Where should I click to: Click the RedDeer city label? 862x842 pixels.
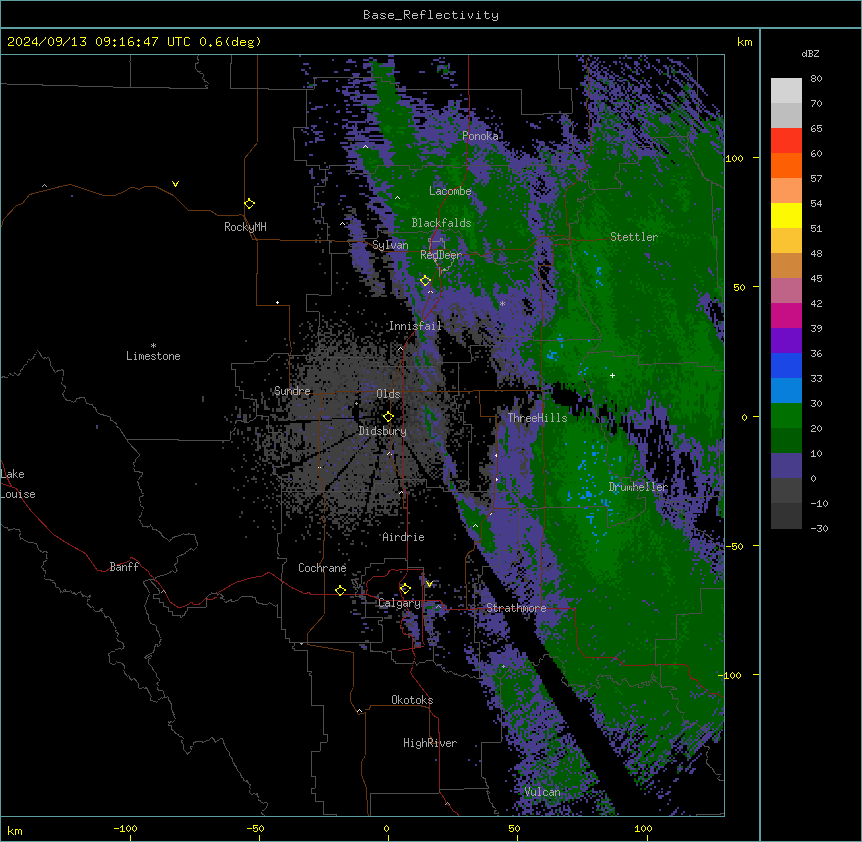441,255
